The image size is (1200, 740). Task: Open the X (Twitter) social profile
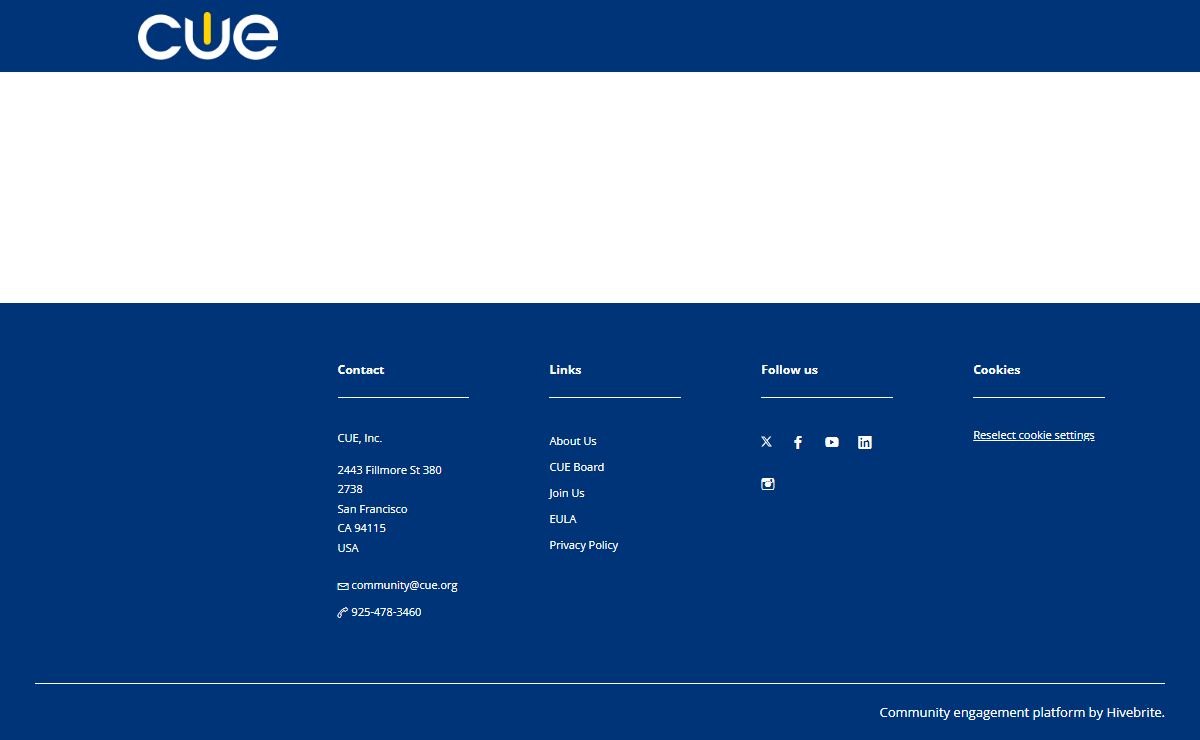point(766,442)
